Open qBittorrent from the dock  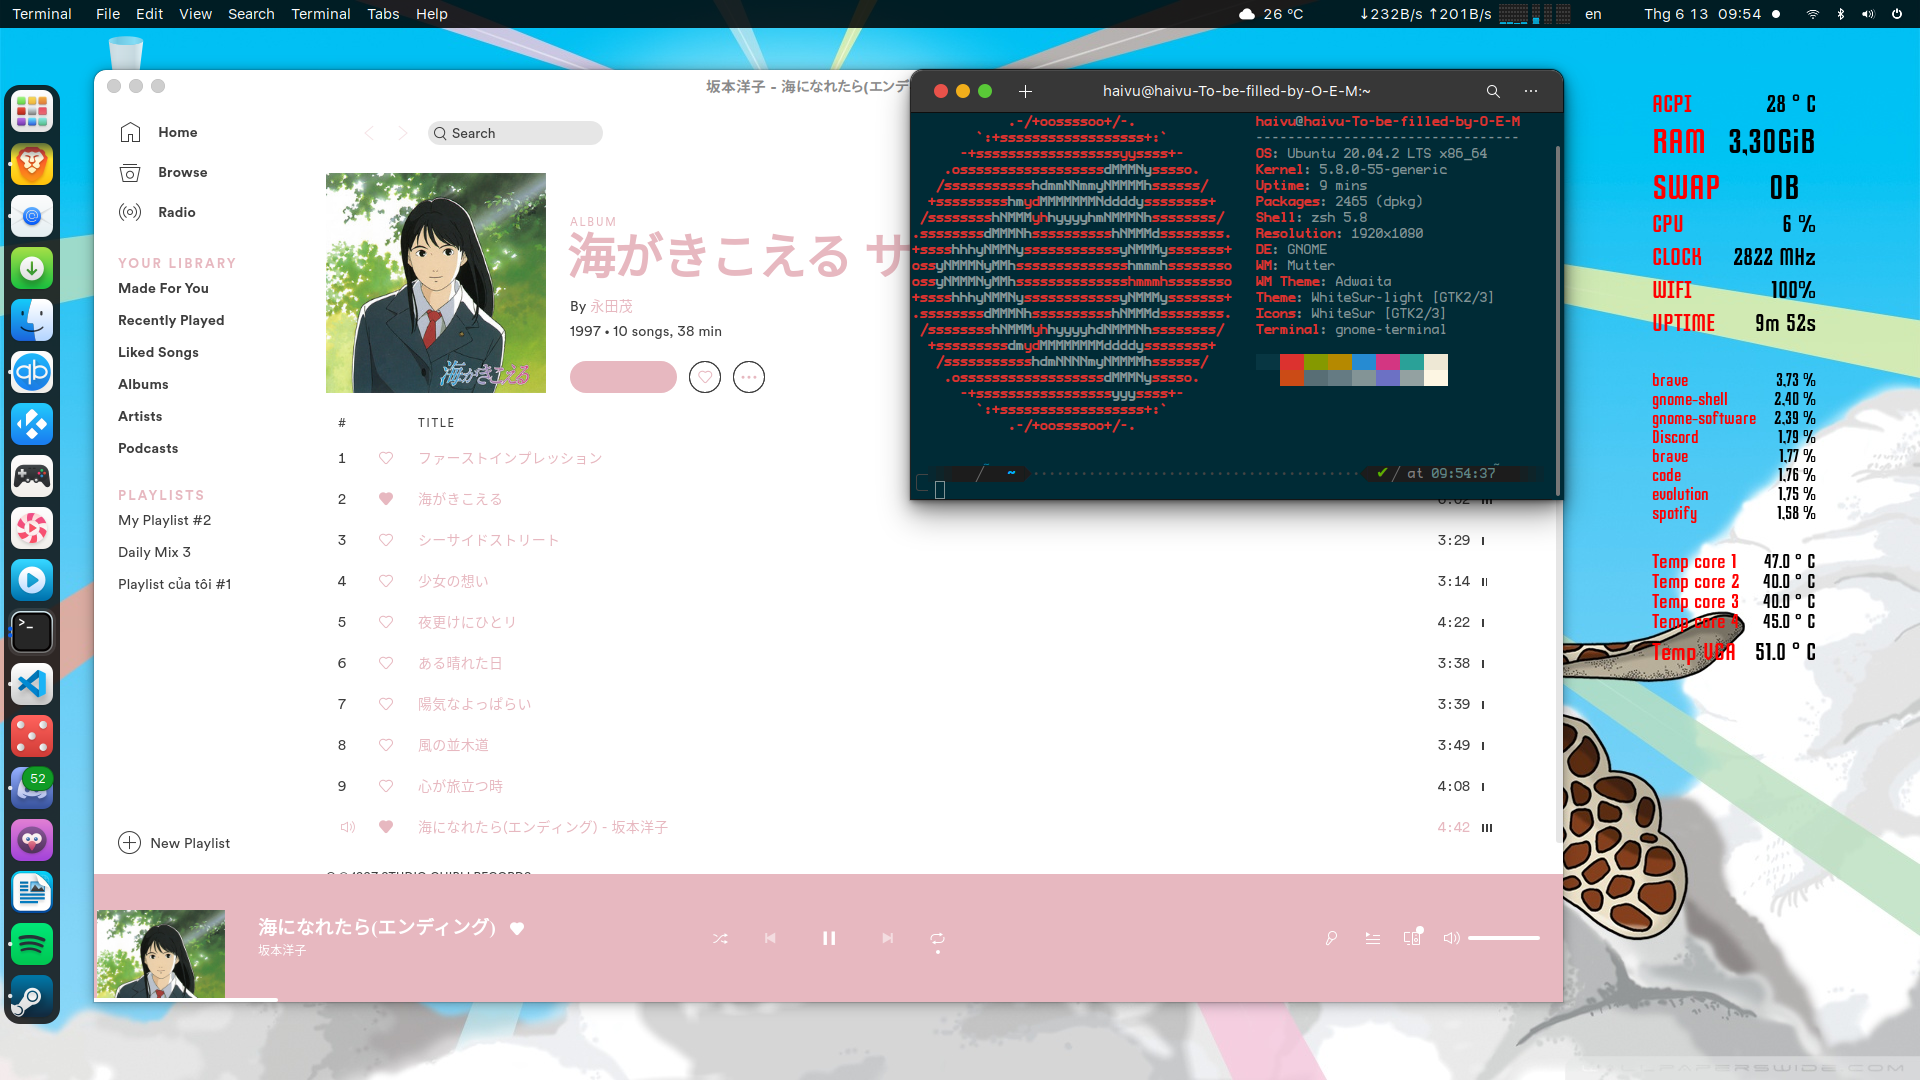32,372
